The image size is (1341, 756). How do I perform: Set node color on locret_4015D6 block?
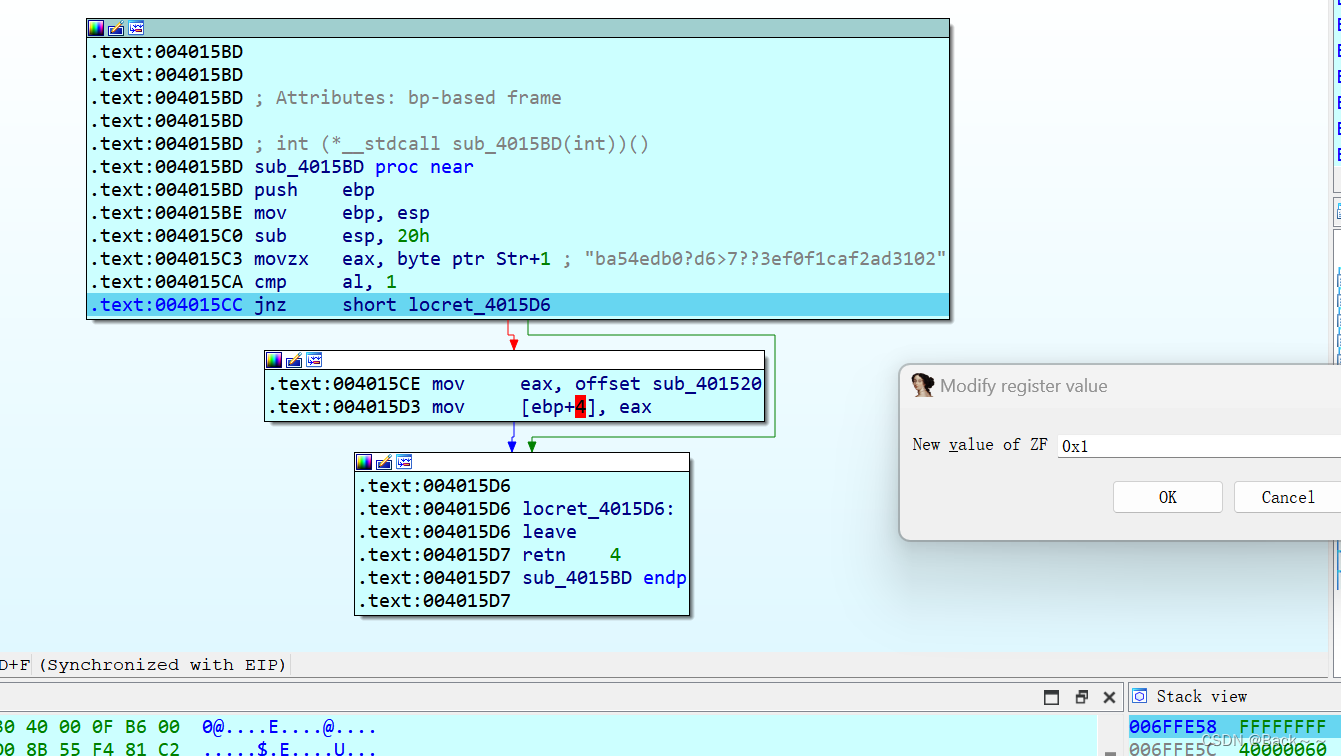pos(364,462)
